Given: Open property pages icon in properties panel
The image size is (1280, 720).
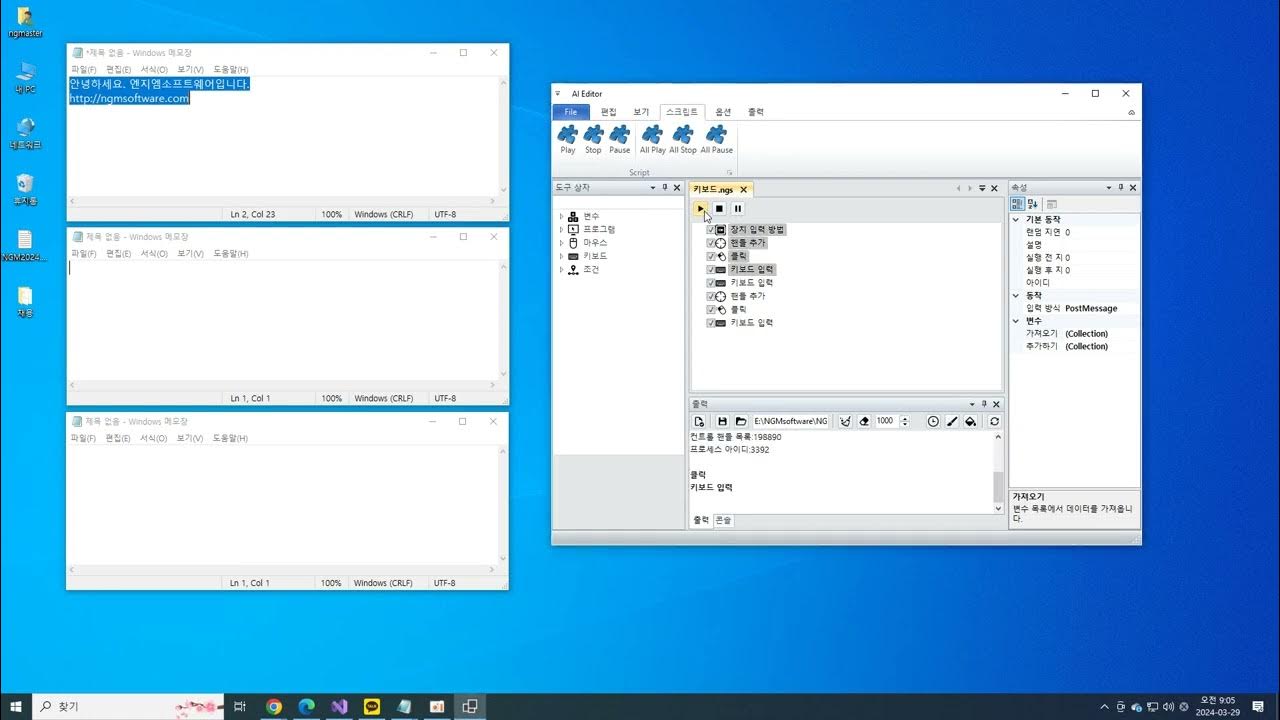Looking at the screenshot, I should pos(1052,204).
